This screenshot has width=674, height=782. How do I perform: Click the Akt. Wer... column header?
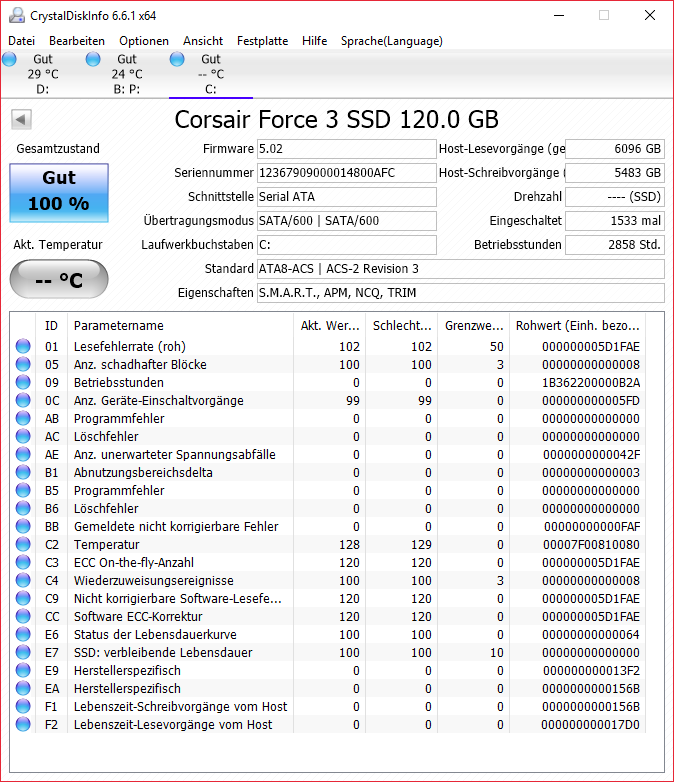330,326
